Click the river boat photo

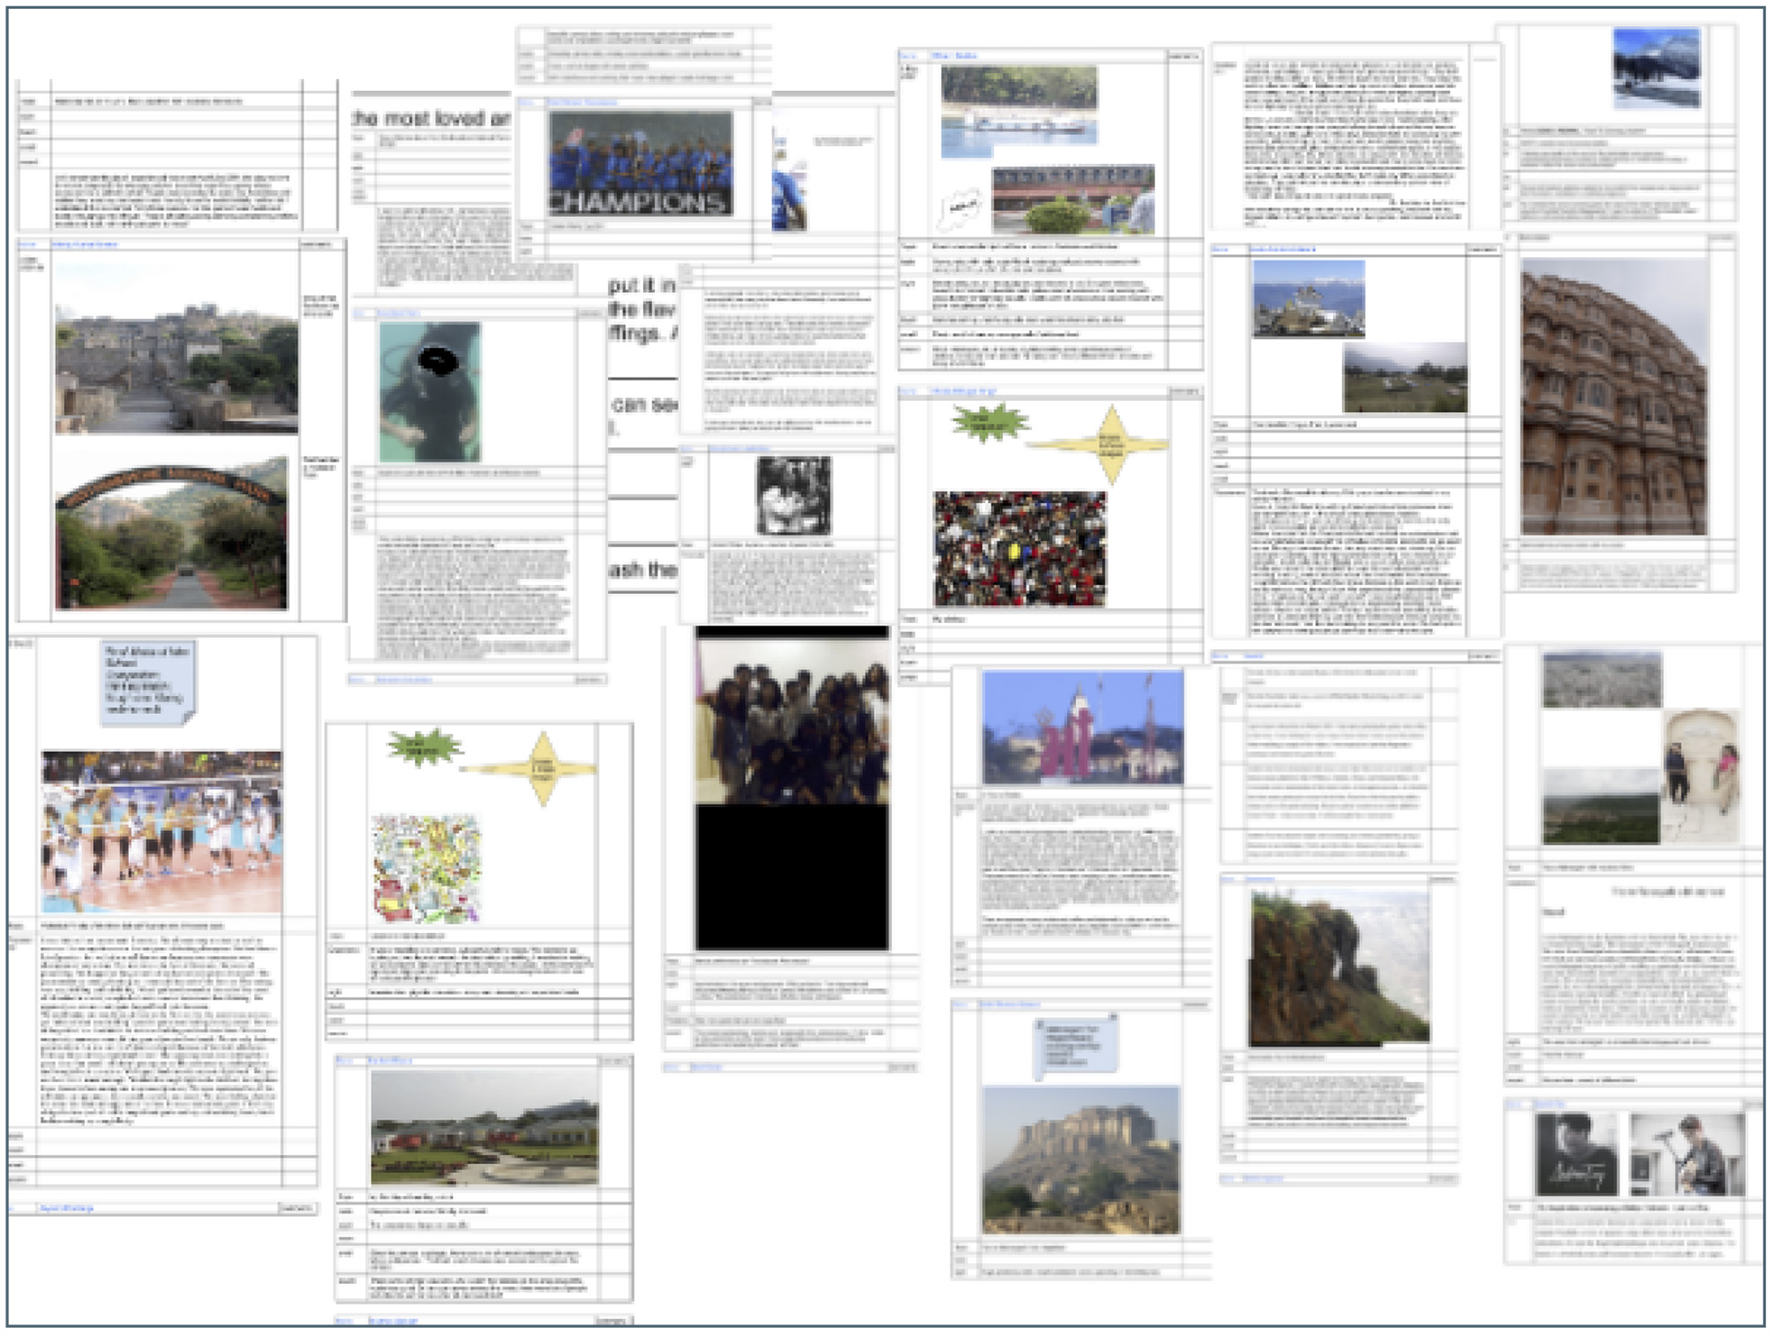(1018, 112)
